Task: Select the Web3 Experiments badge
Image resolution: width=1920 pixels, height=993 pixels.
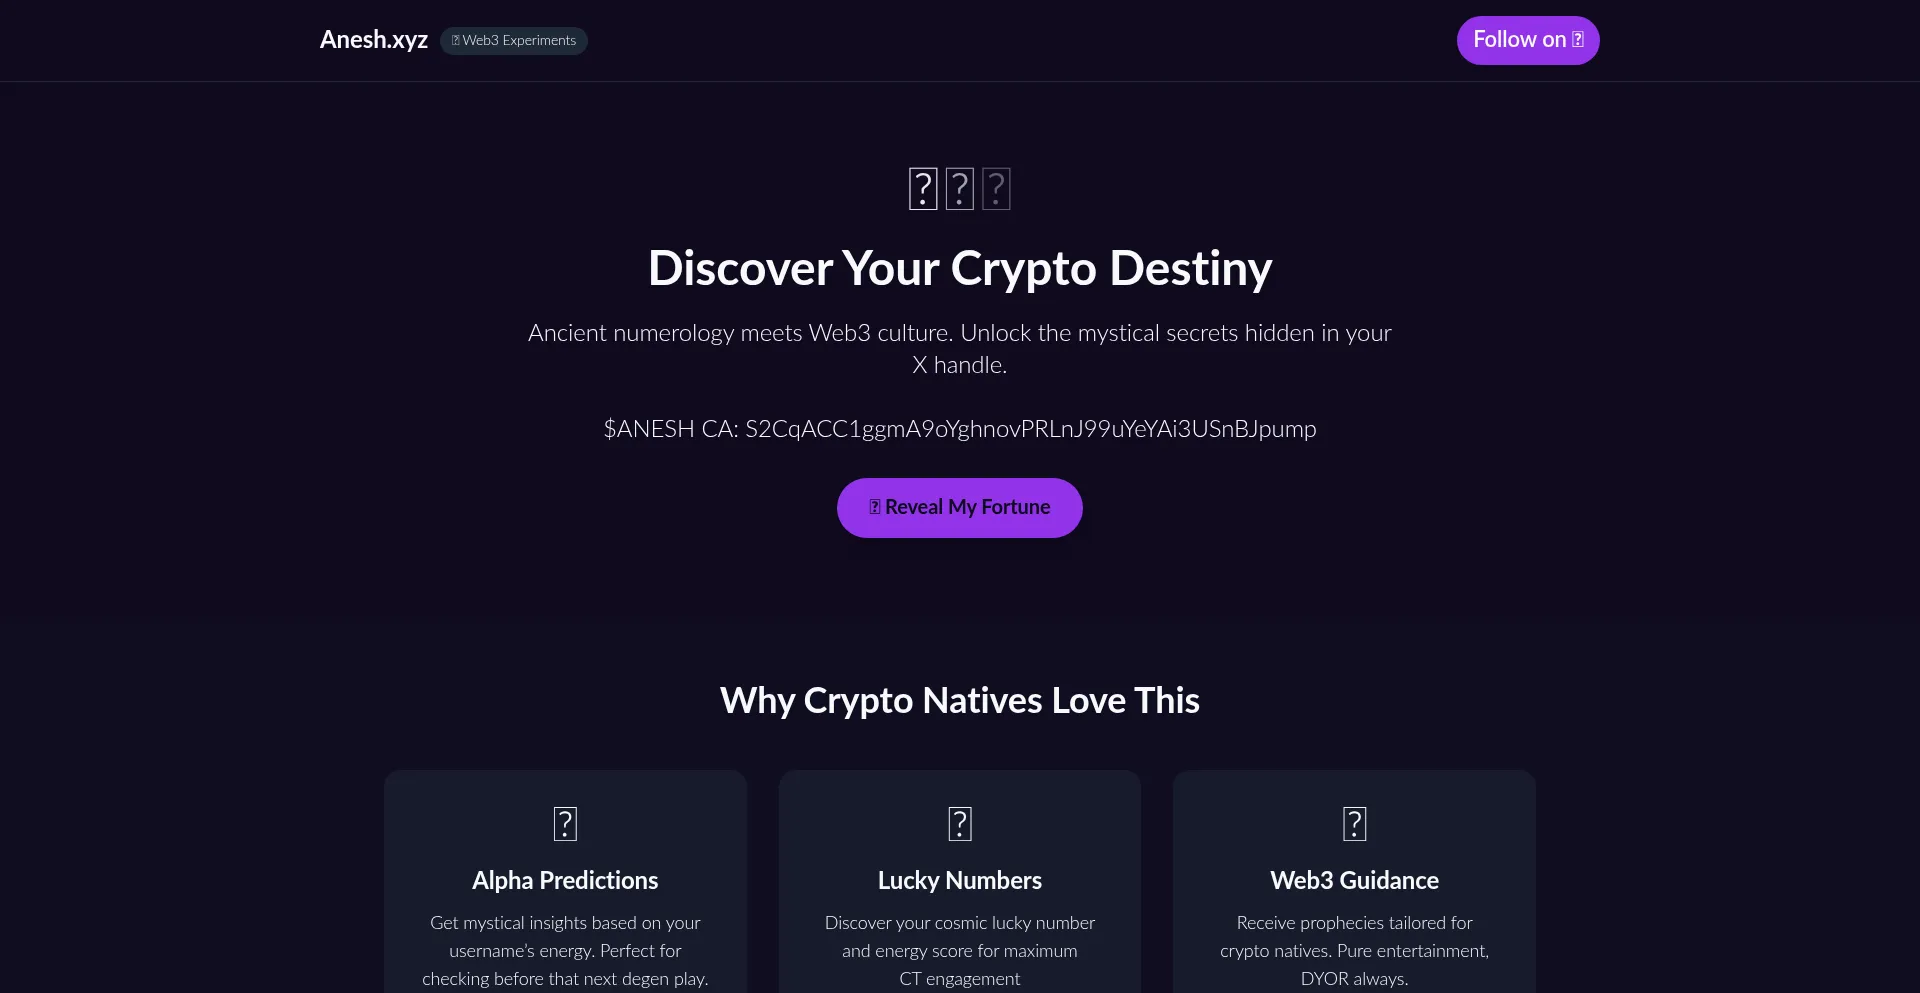Action: tap(514, 41)
